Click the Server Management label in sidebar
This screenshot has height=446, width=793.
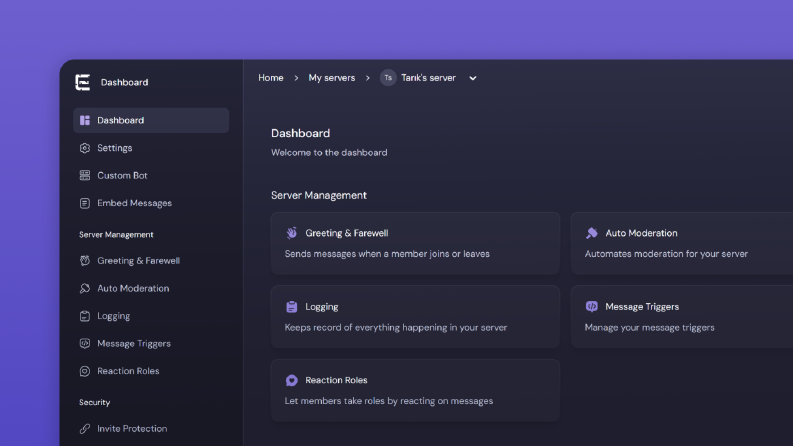click(116, 235)
